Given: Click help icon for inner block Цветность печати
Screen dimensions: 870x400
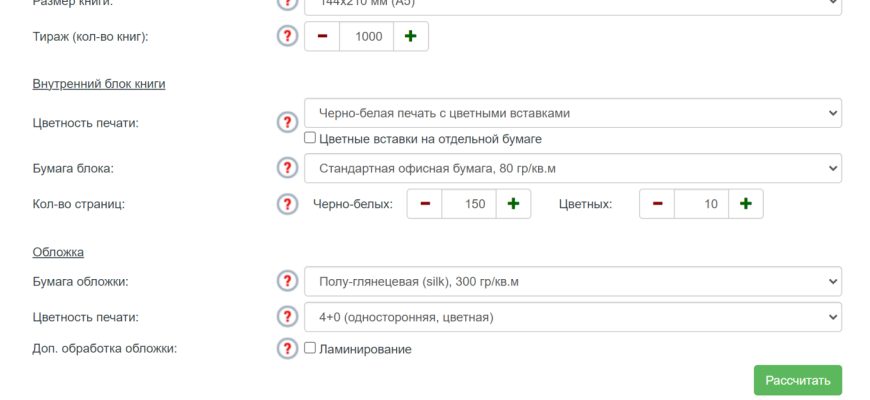Looking at the screenshot, I should point(287,122).
